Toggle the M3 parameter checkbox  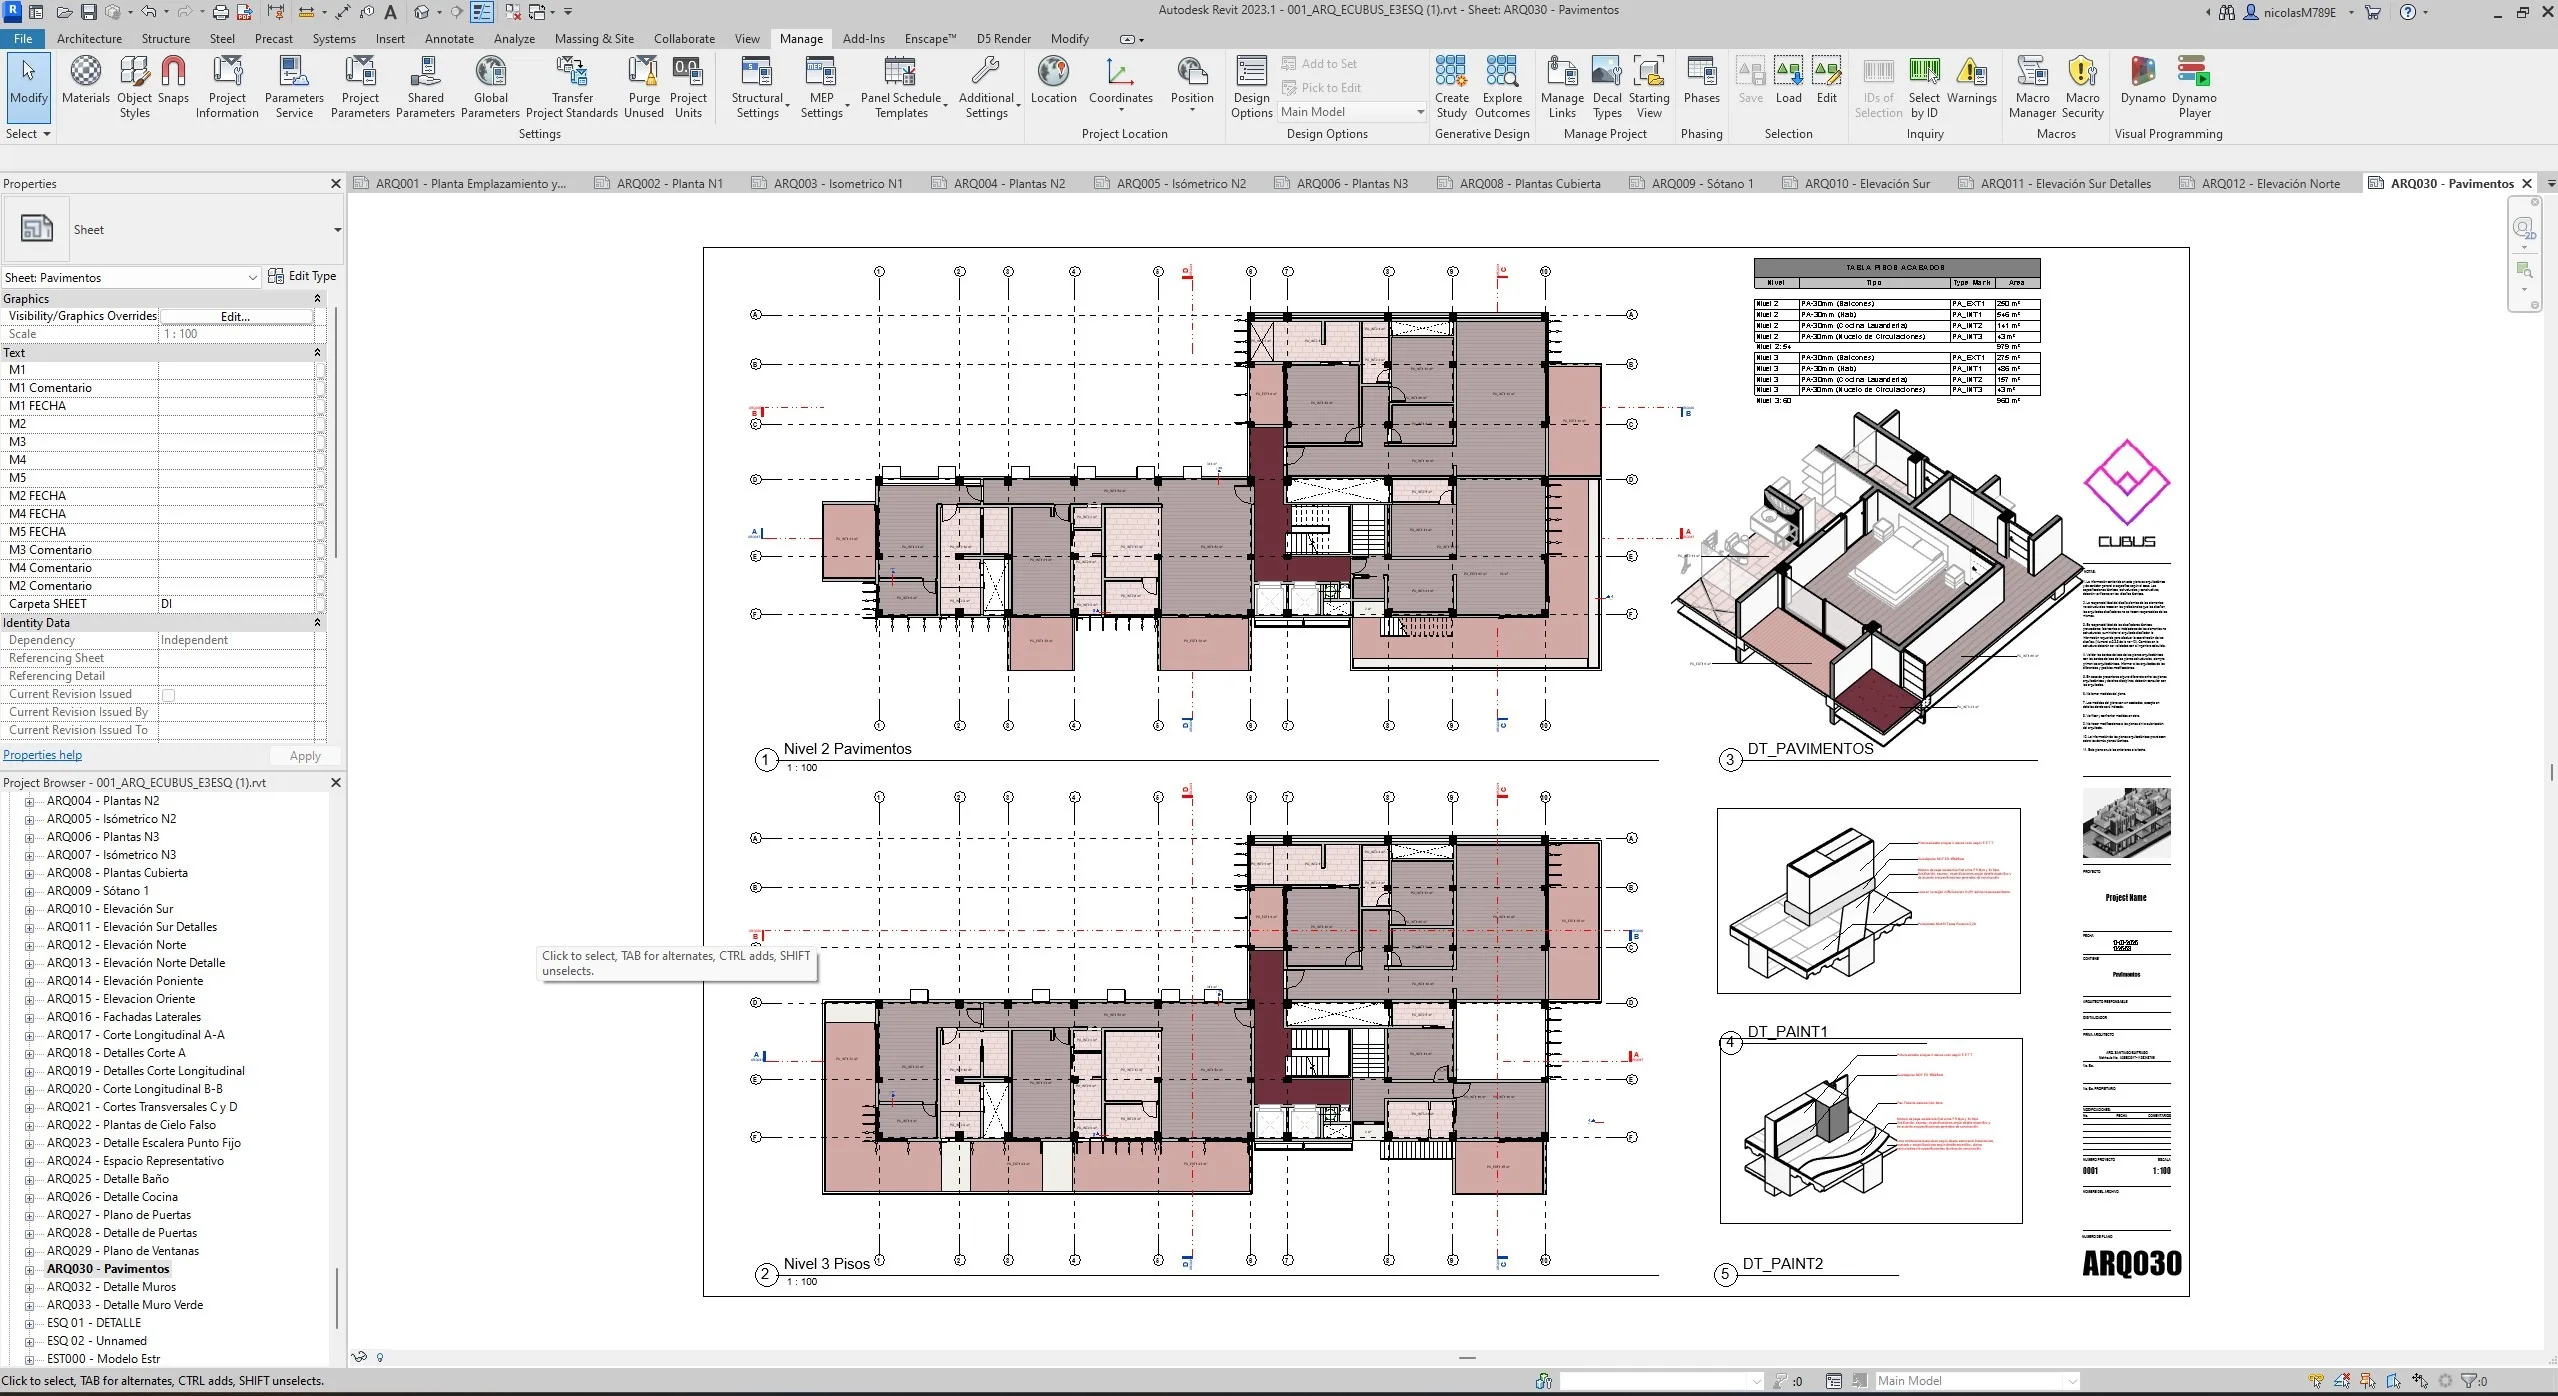click(320, 442)
